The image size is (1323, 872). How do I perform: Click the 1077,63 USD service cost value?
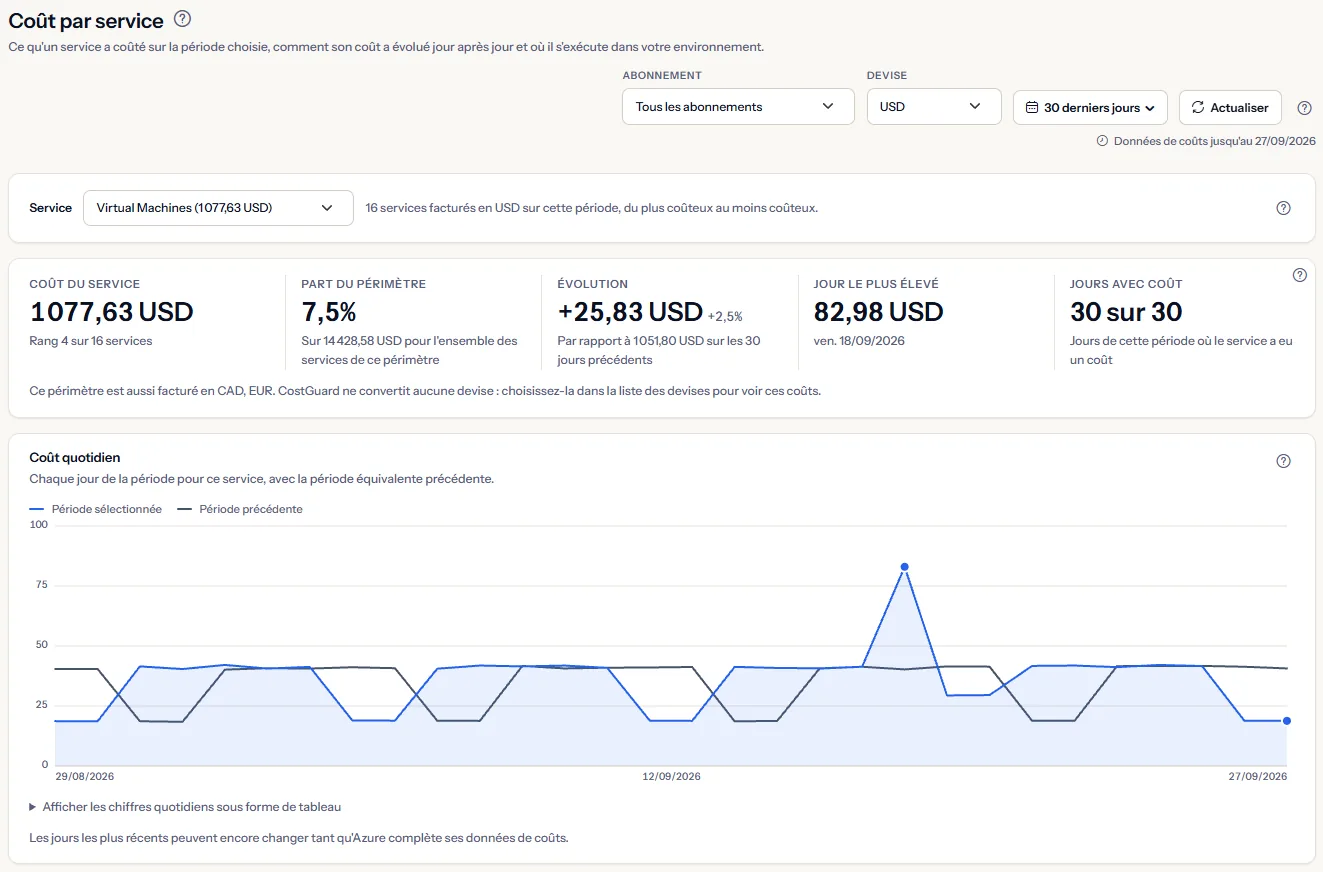coord(112,312)
